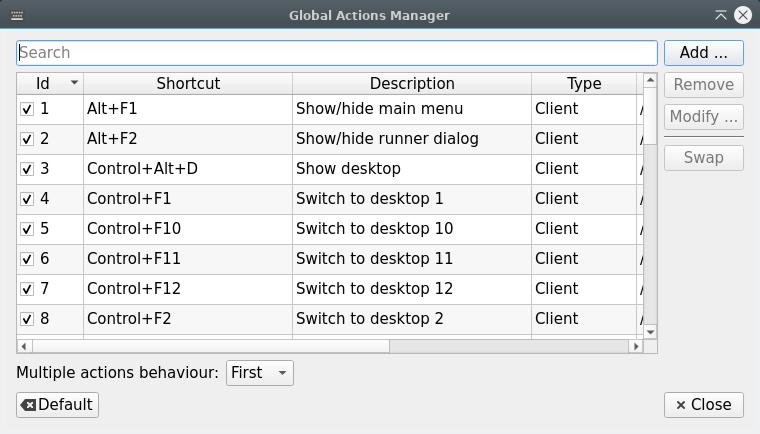Uncheck the checkbox for action 2
Screen dimensions: 760x434
click(27, 139)
